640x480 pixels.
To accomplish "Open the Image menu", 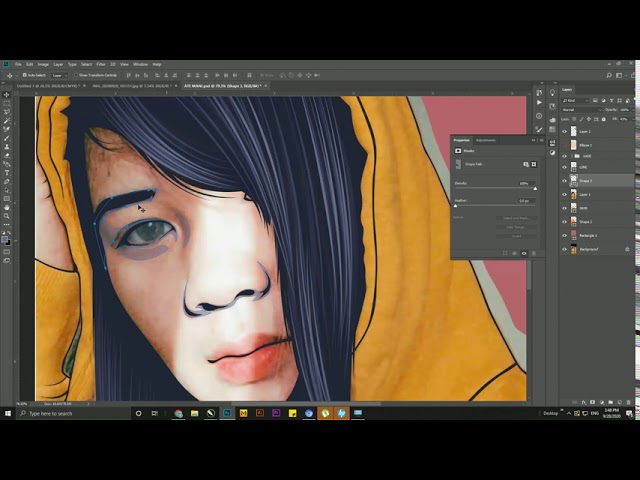I will [43, 64].
